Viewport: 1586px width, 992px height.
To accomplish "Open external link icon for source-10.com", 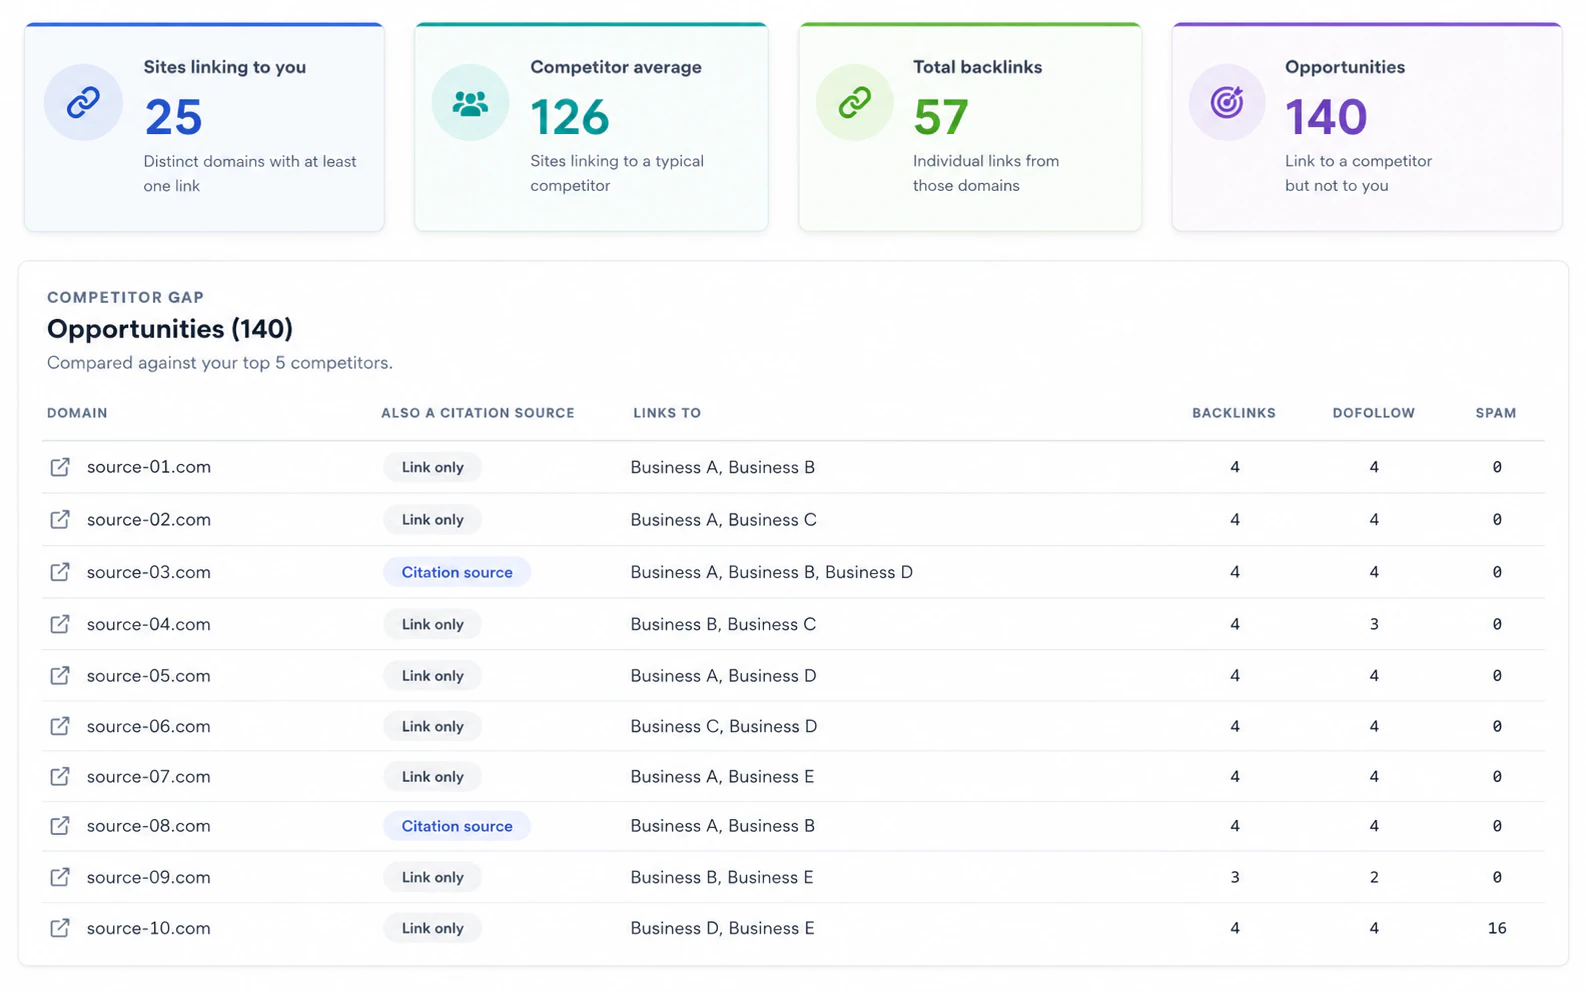I will [x=60, y=928].
